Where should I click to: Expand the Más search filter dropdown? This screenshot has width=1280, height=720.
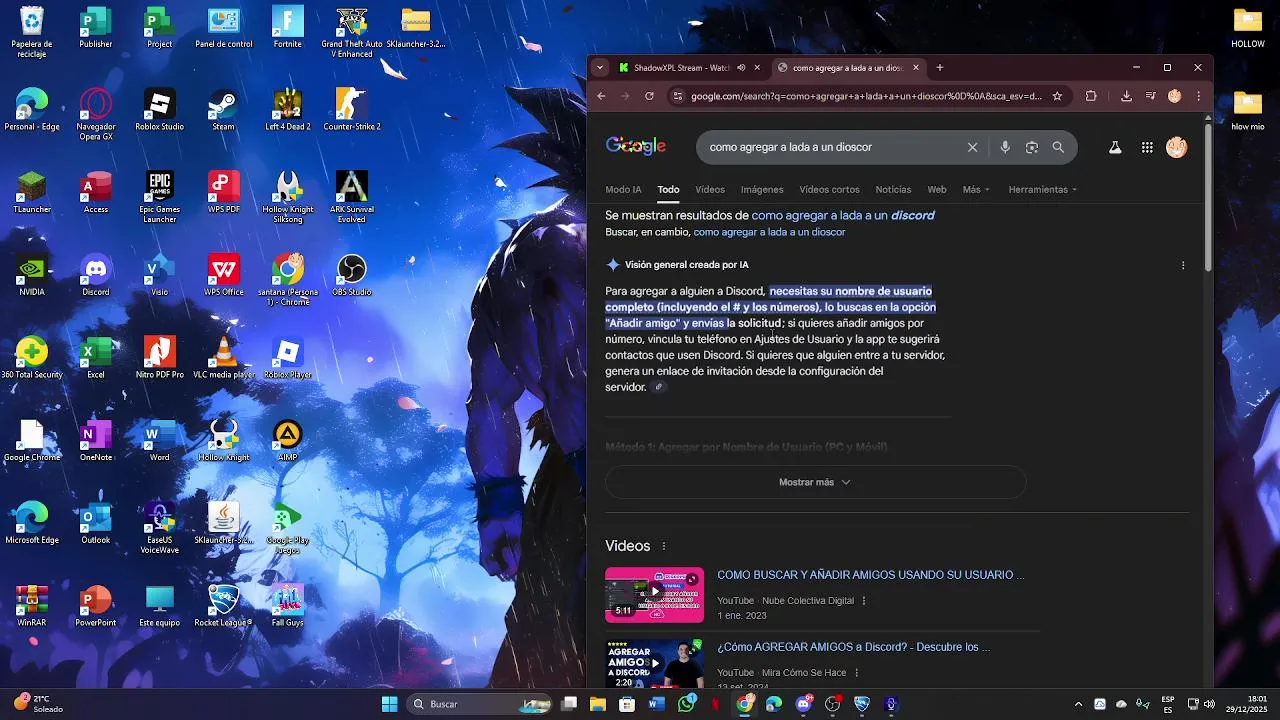pyautogui.click(x=976, y=189)
